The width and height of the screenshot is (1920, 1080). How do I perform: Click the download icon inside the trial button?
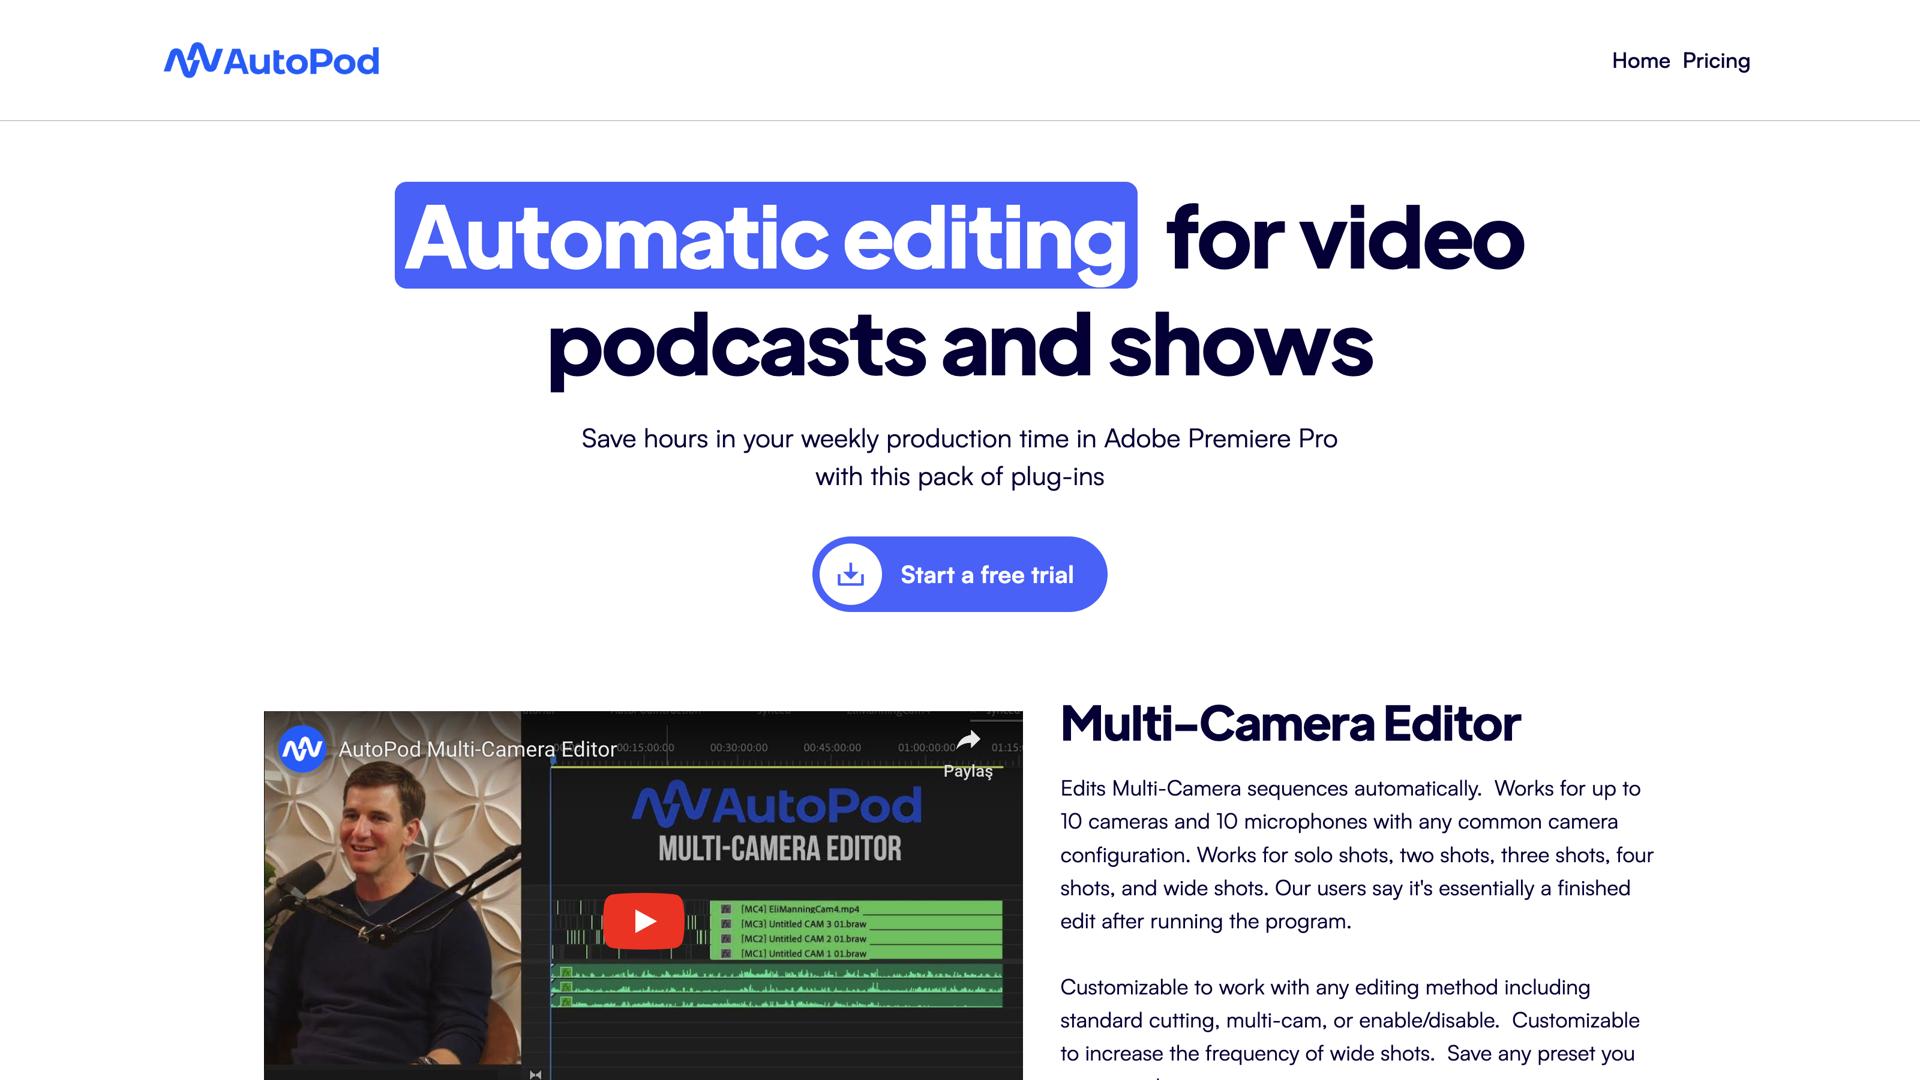click(850, 575)
